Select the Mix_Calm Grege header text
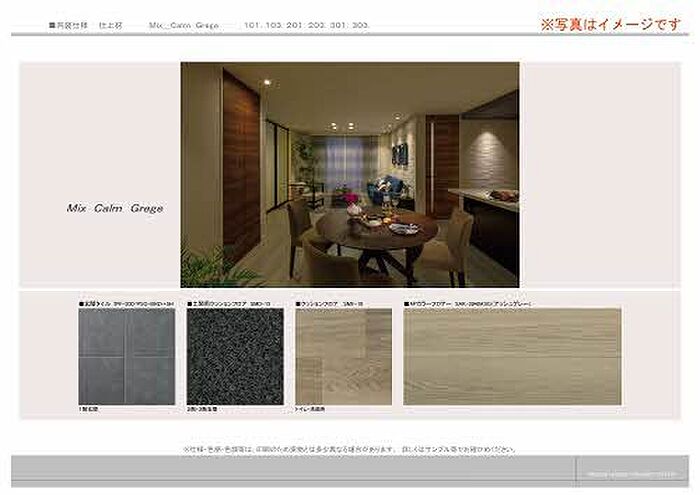This screenshot has height=495, width=700. coord(187,24)
